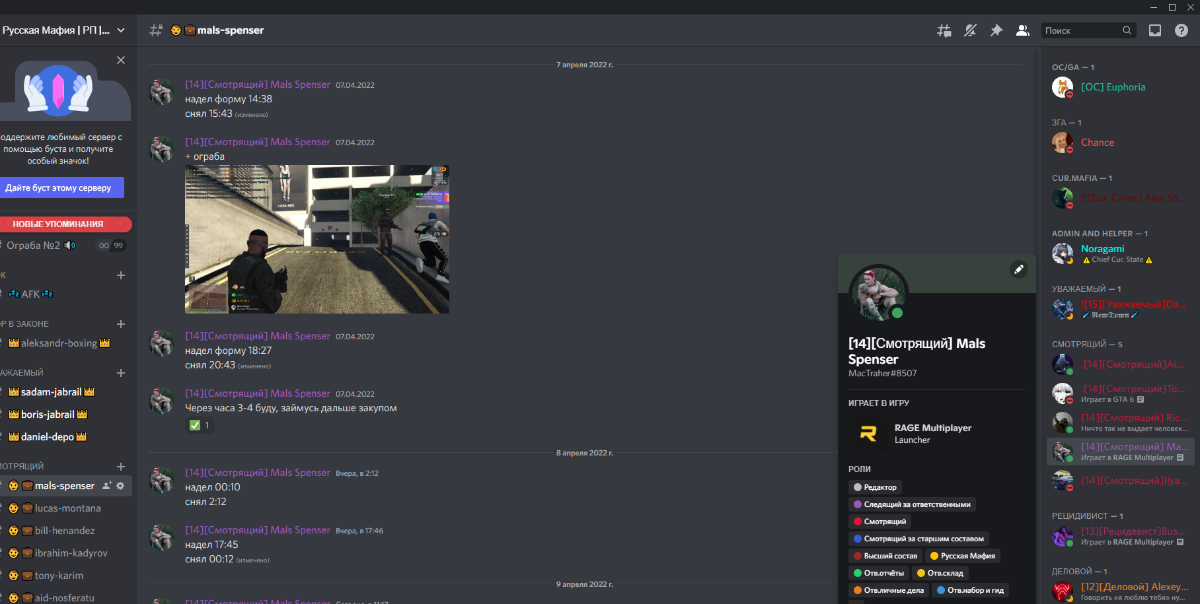Screen dimensions: 1200x604
Task: Open settings gear for mals-spenser channel
Action: (121, 486)
